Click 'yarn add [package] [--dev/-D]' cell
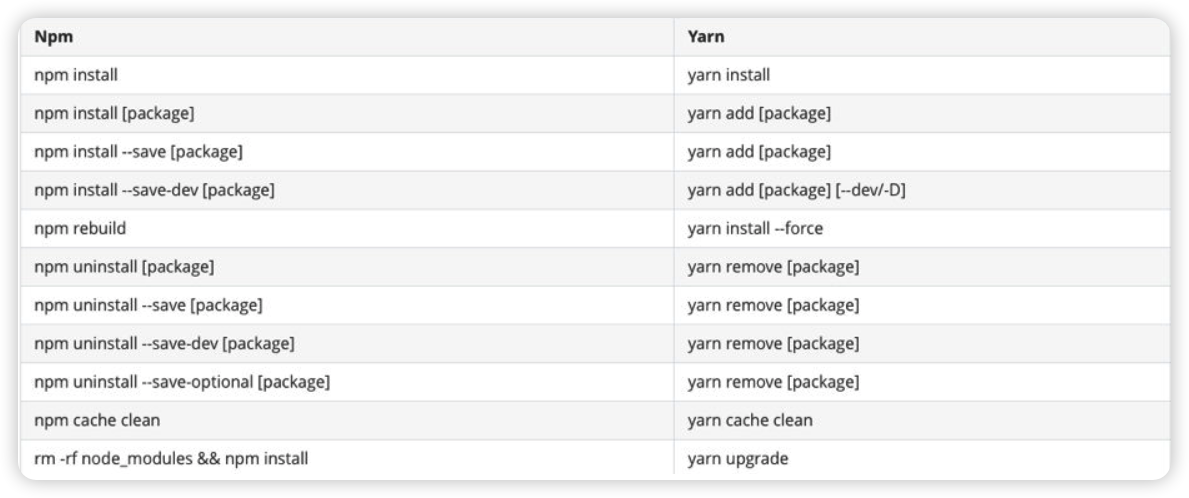The height and width of the screenshot is (498, 1189). tap(922, 190)
